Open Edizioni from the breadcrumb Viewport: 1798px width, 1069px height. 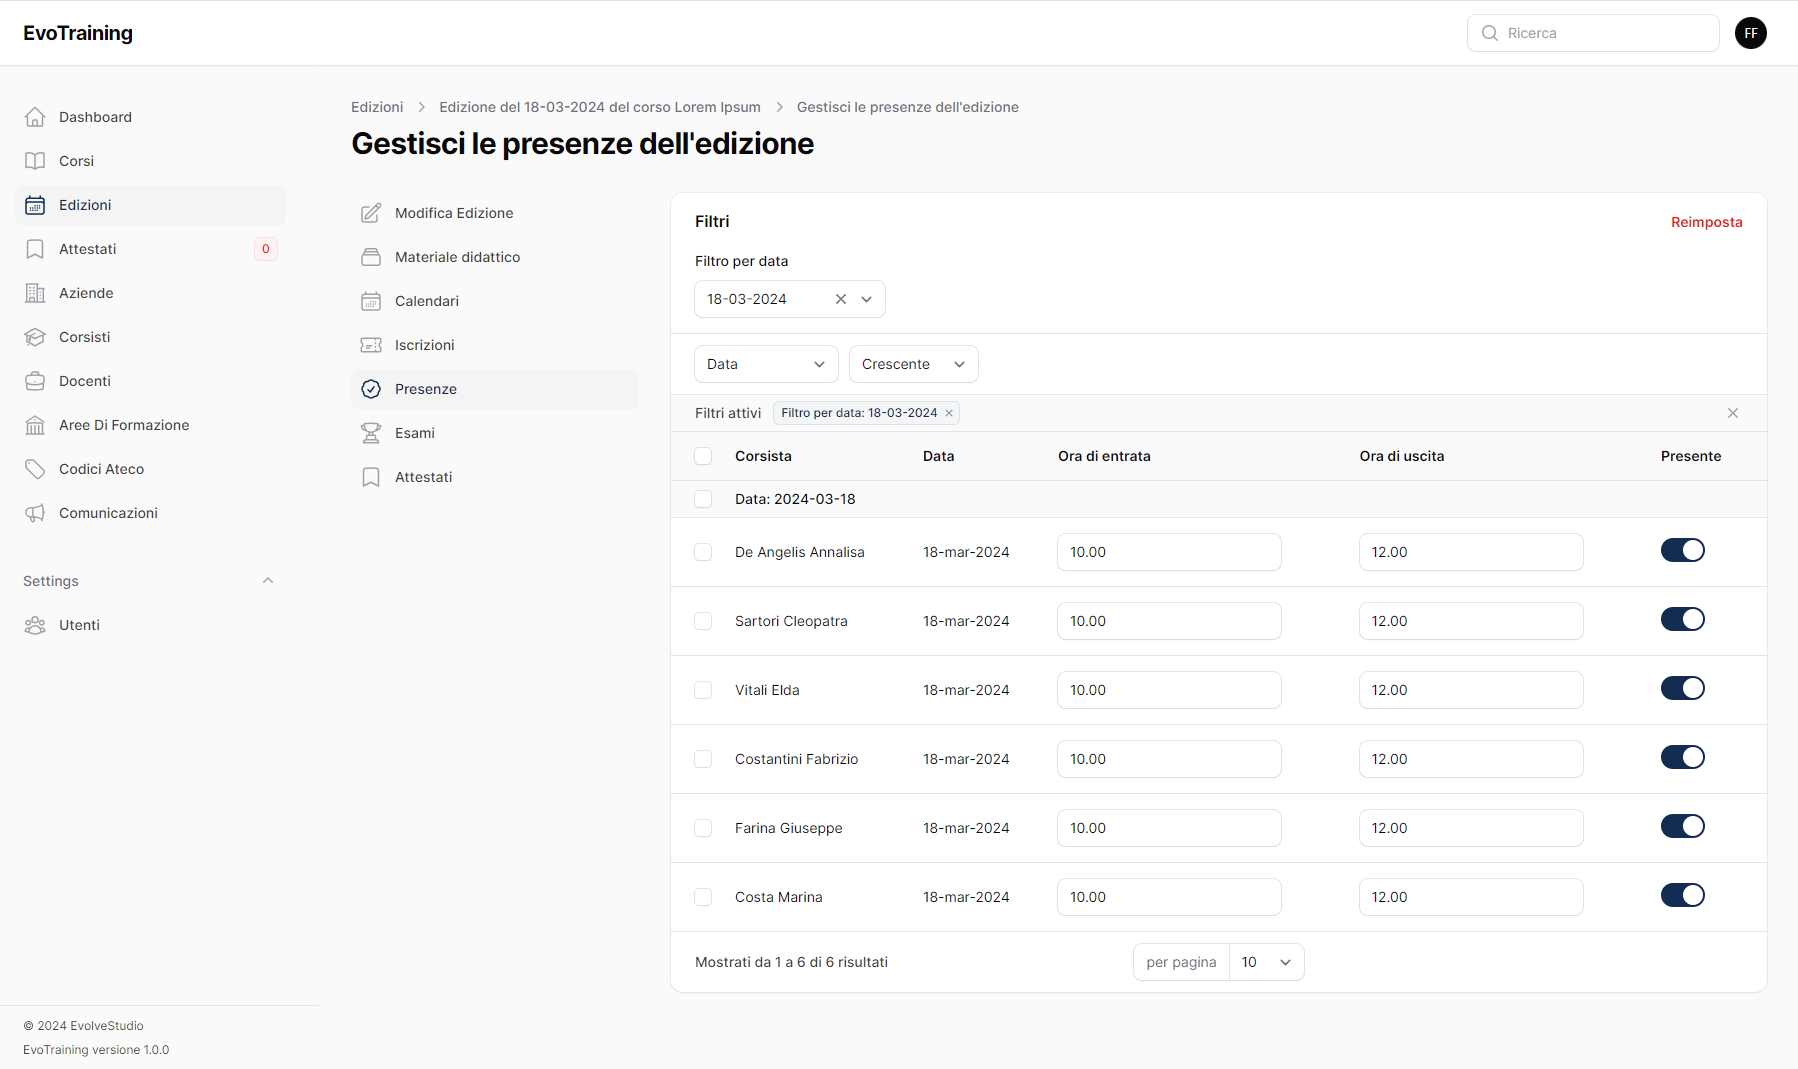click(377, 106)
